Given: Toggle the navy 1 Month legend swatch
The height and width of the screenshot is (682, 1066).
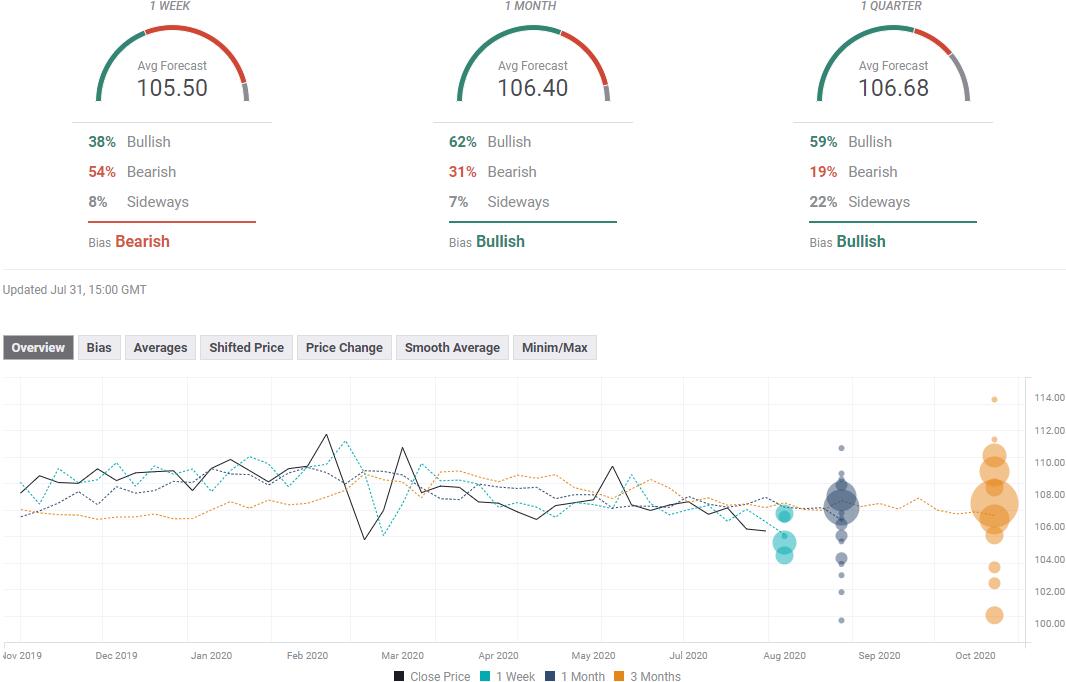Looking at the screenshot, I should [550, 676].
